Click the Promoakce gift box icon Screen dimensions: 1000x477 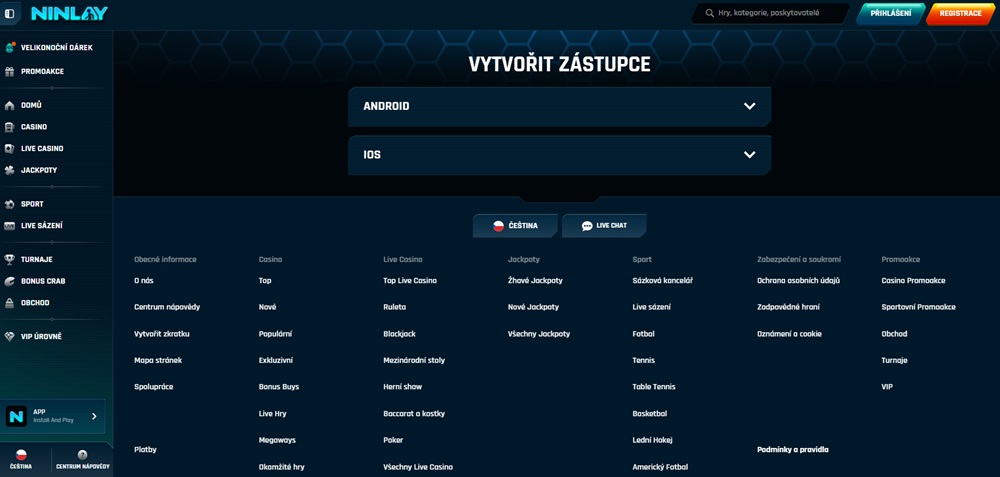[x=9, y=71]
